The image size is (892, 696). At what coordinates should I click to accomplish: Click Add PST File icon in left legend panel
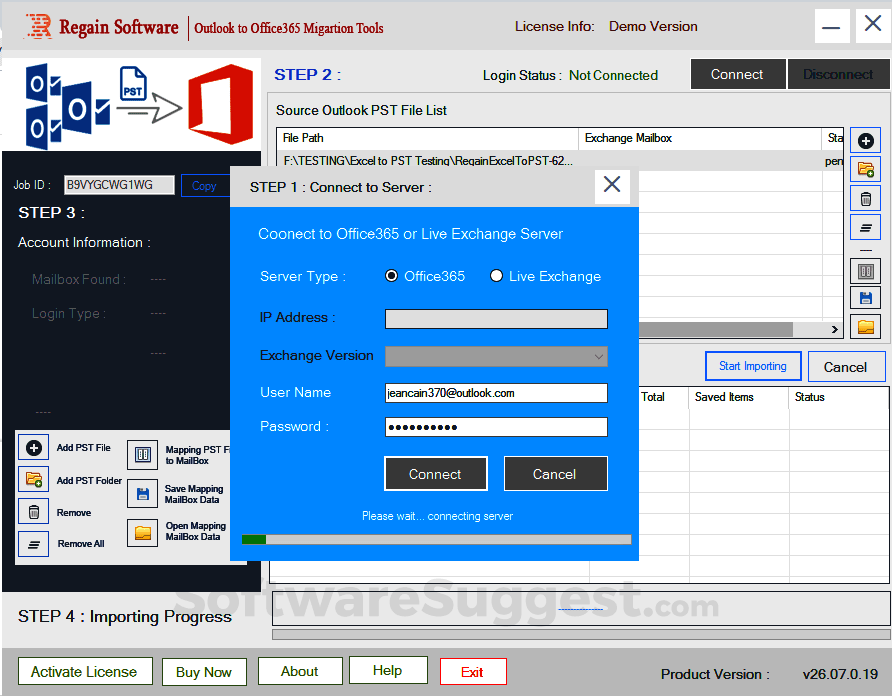34,448
